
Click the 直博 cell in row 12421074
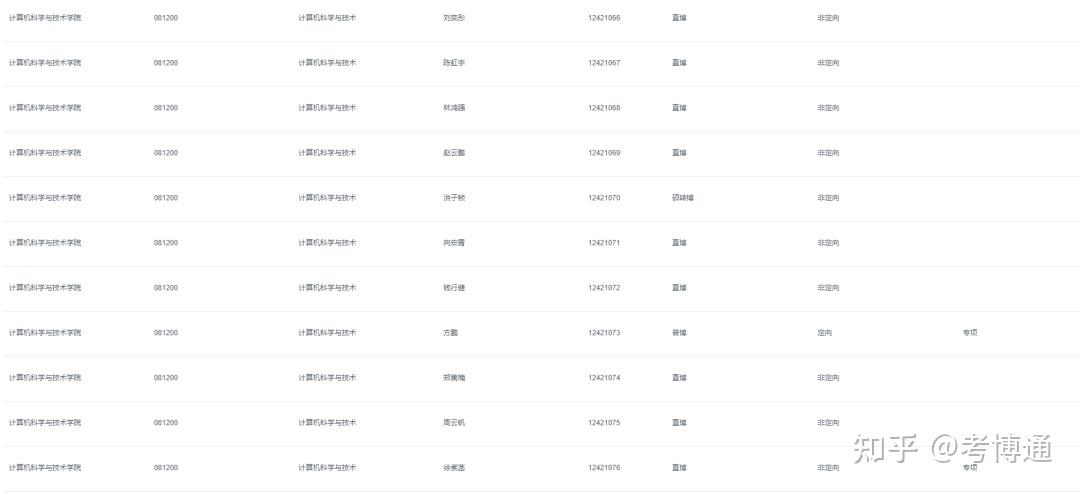pyautogui.click(x=679, y=378)
